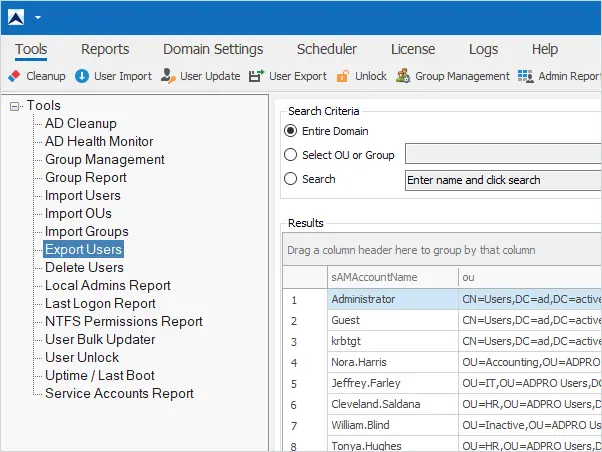Open the Logs tab
This screenshot has height=452, width=602.
483,49
